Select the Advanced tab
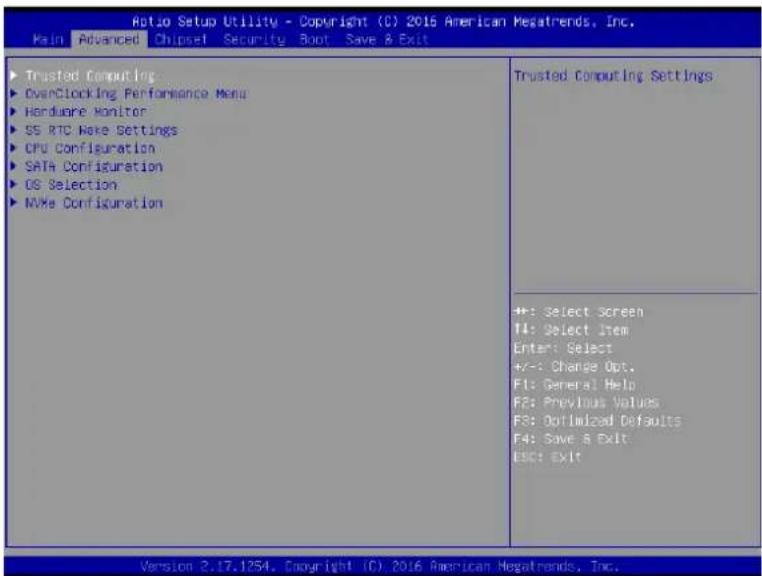 pos(109,39)
